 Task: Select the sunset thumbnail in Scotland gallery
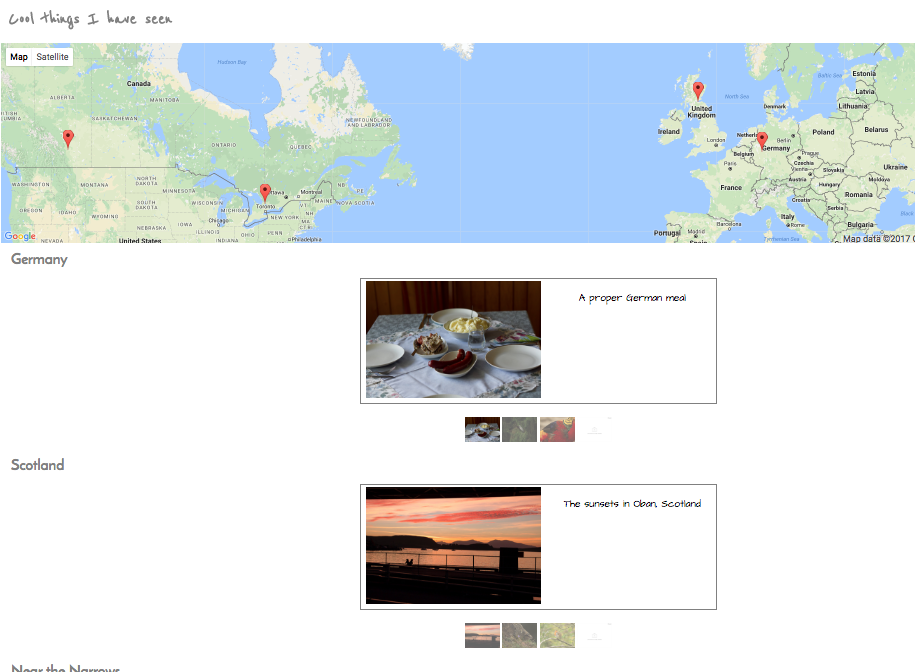tap(482, 635)
